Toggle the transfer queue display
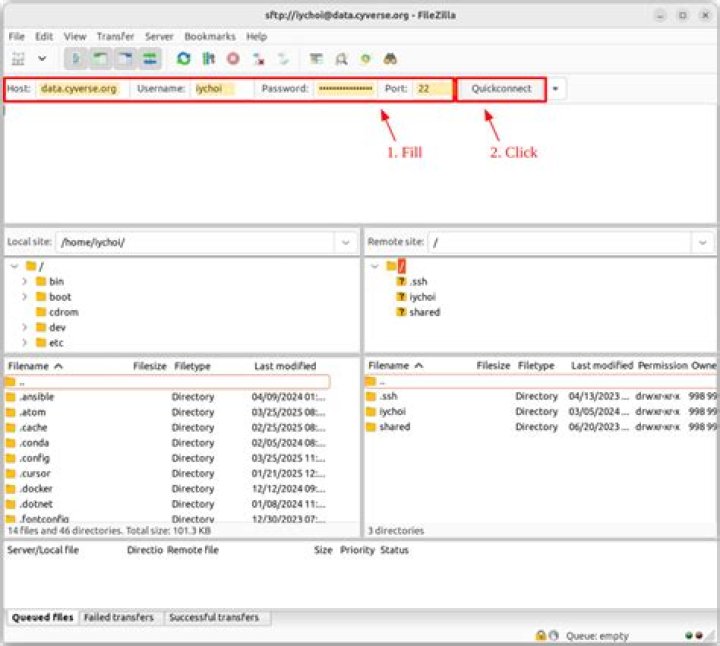This screenshot has height=646, width=720. click(150, 59)
